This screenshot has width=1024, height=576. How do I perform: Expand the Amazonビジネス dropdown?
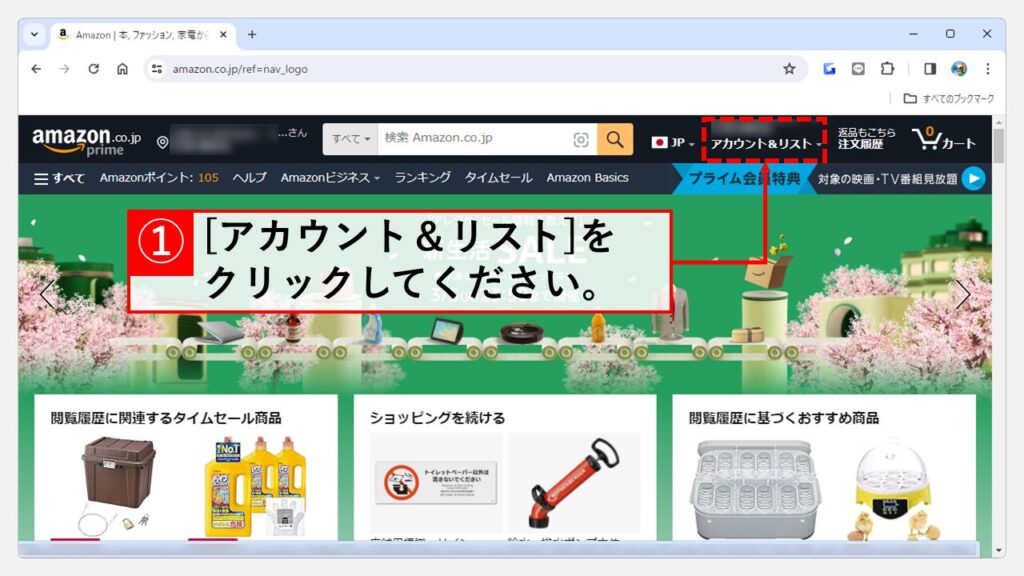[330, 178]
